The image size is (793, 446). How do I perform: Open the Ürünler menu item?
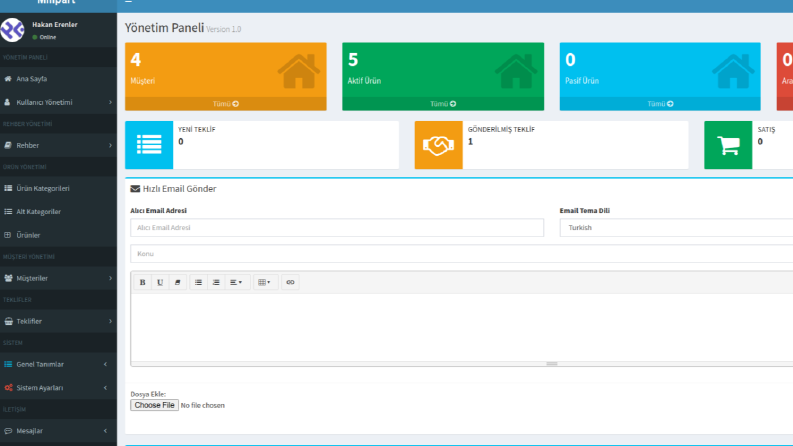click(x=58, y=235)
